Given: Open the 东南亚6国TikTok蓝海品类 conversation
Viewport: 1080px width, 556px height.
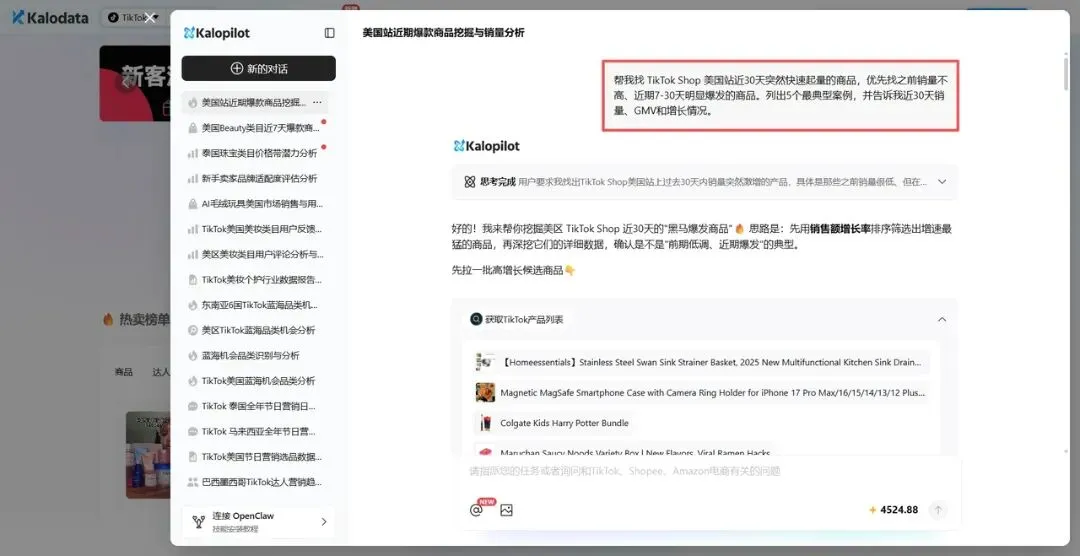Looking at the screenshot, I should point(255,305).
